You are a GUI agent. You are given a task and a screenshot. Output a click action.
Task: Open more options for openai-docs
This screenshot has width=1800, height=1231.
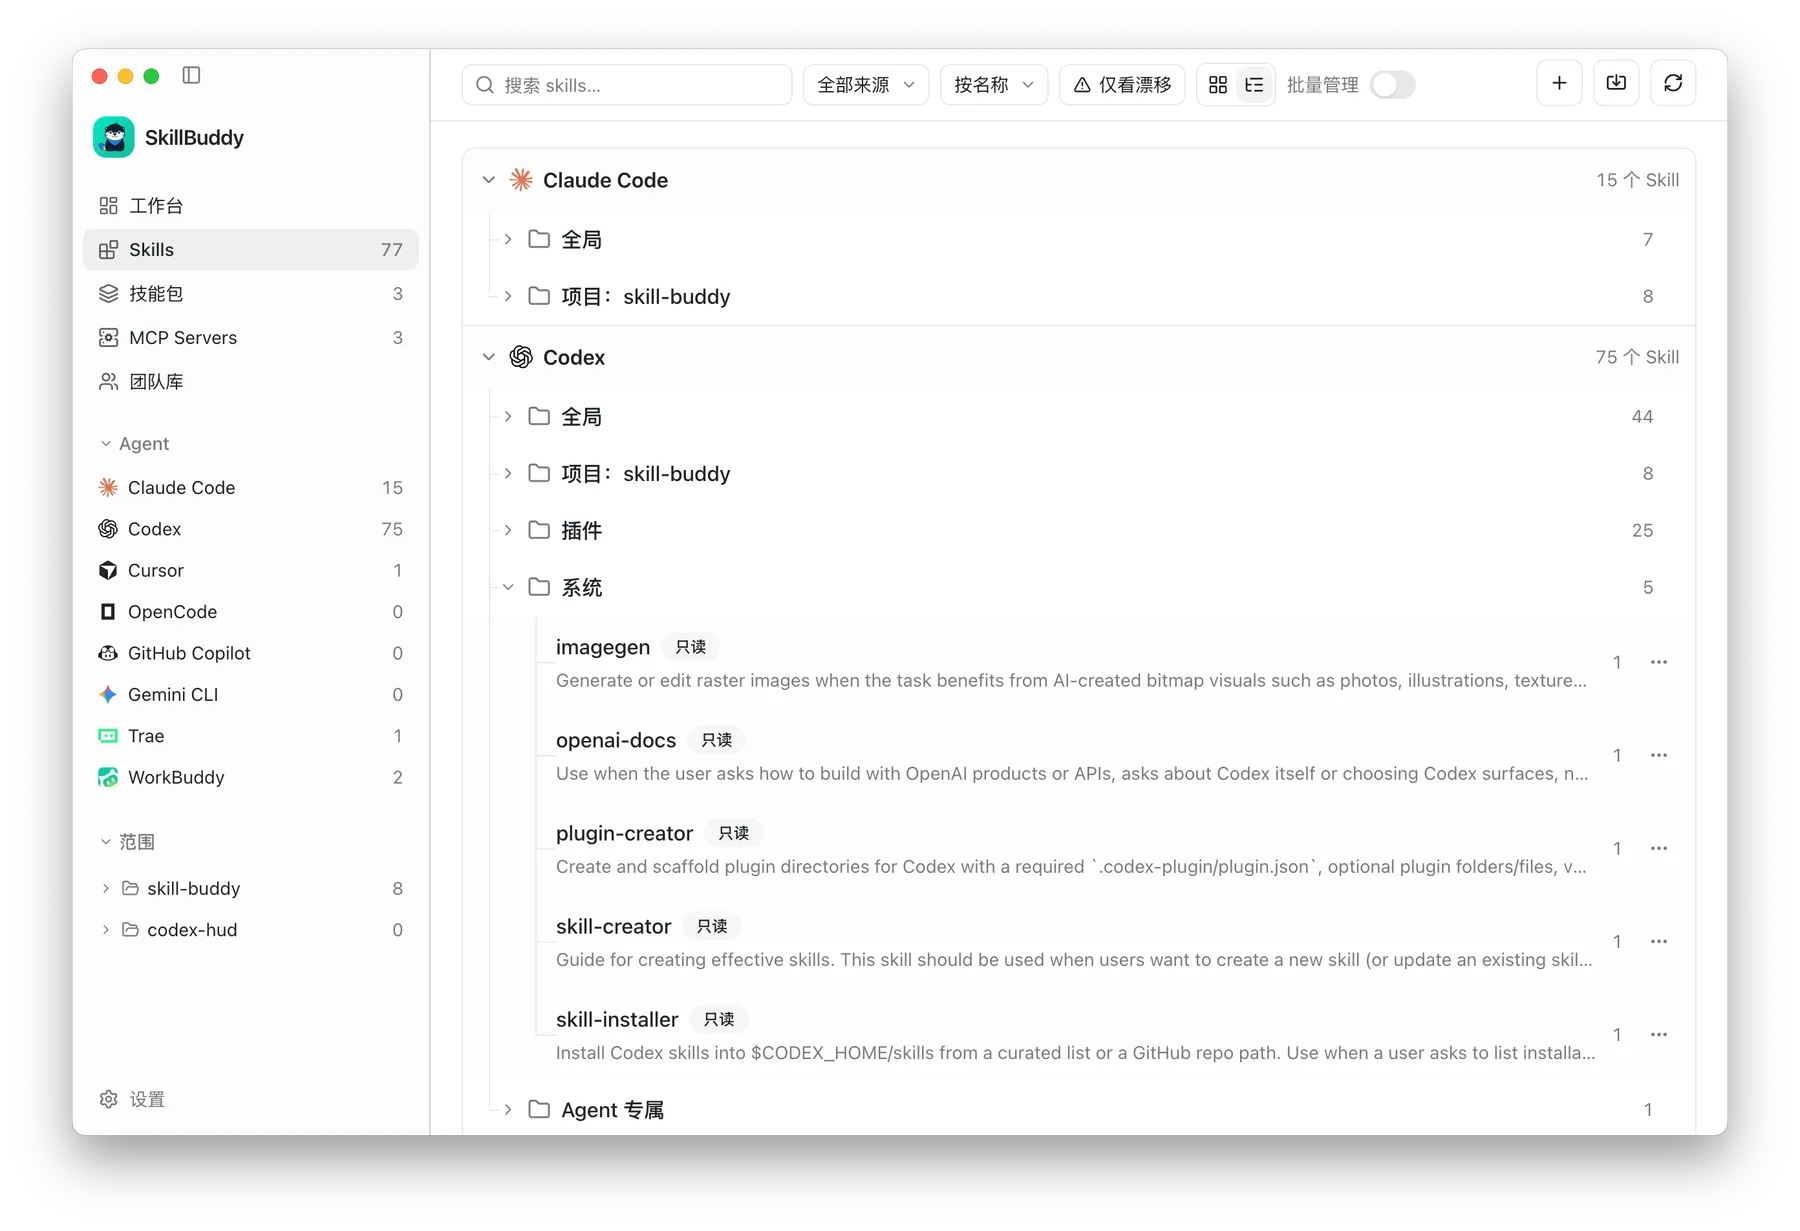pyautogui.click(x=1659, y=755)
